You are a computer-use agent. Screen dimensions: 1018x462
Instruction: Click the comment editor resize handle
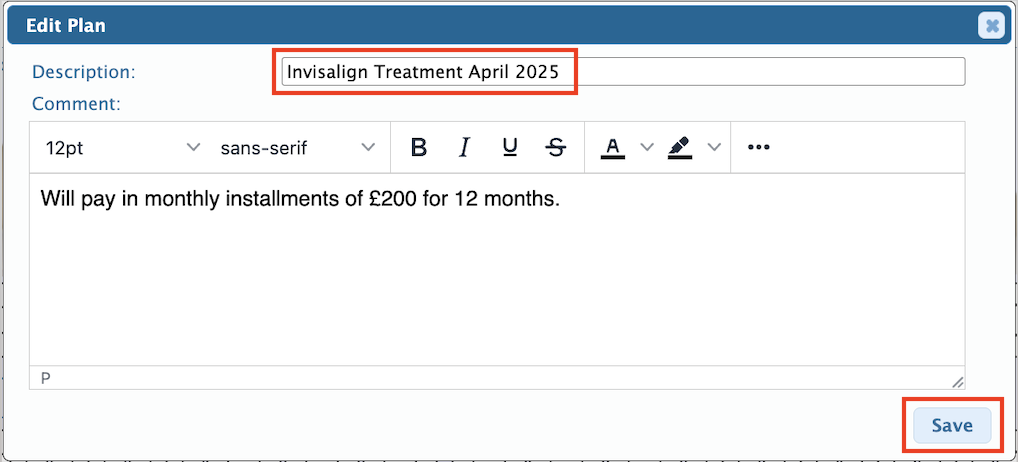(x=957, y=382)
